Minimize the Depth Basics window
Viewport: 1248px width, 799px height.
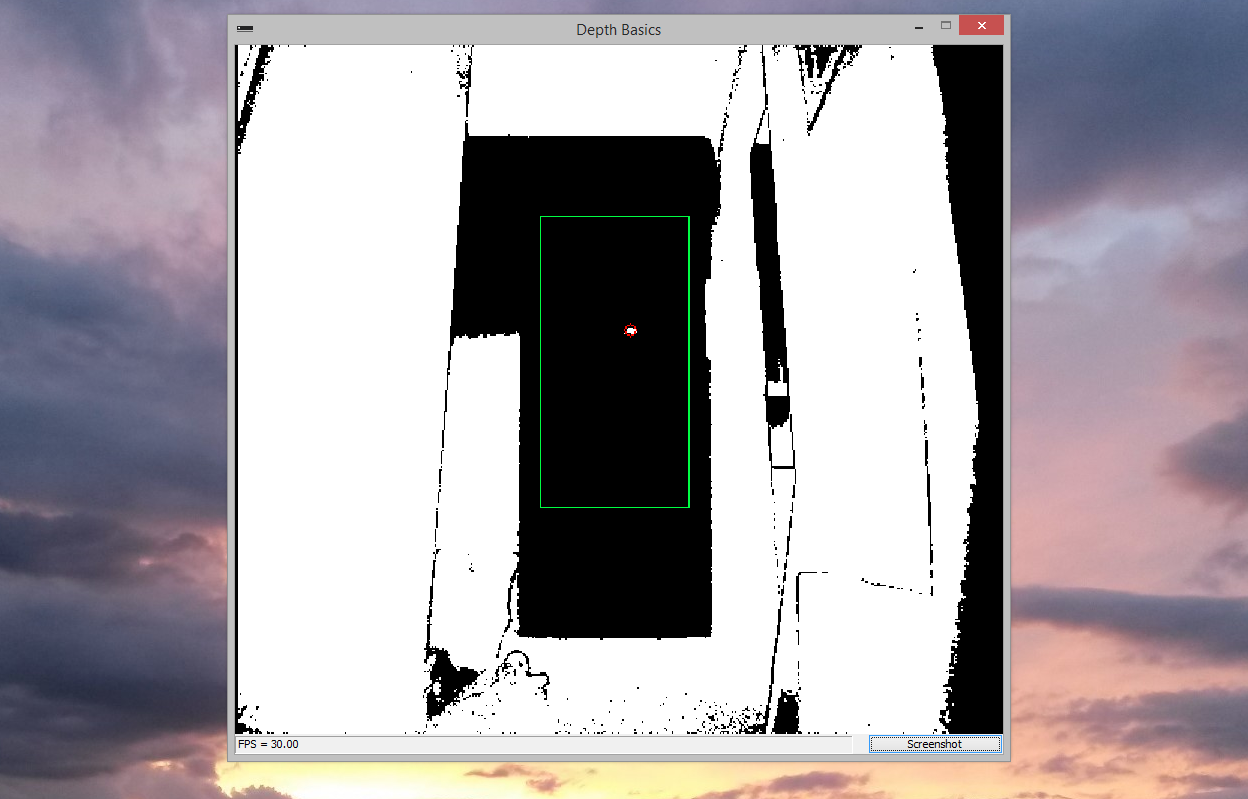click(x=917, y=26)
